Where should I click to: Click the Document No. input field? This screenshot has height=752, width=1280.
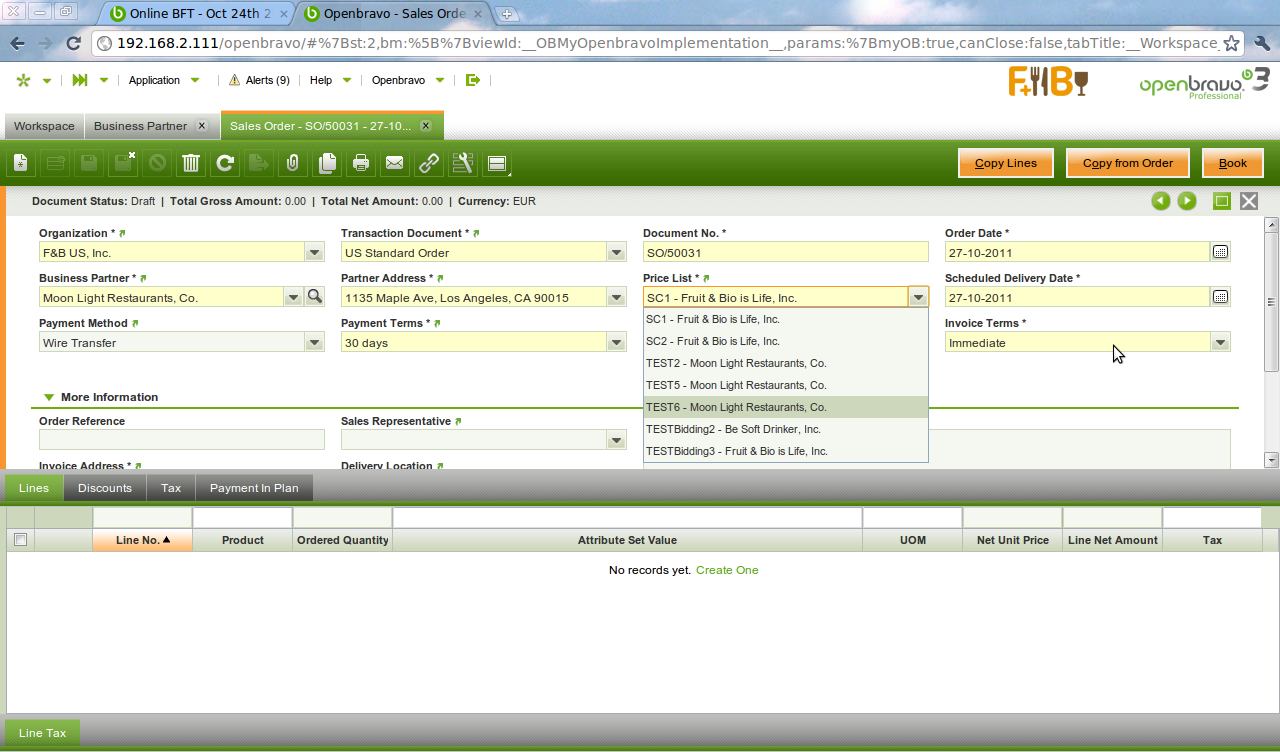(785, 253)
